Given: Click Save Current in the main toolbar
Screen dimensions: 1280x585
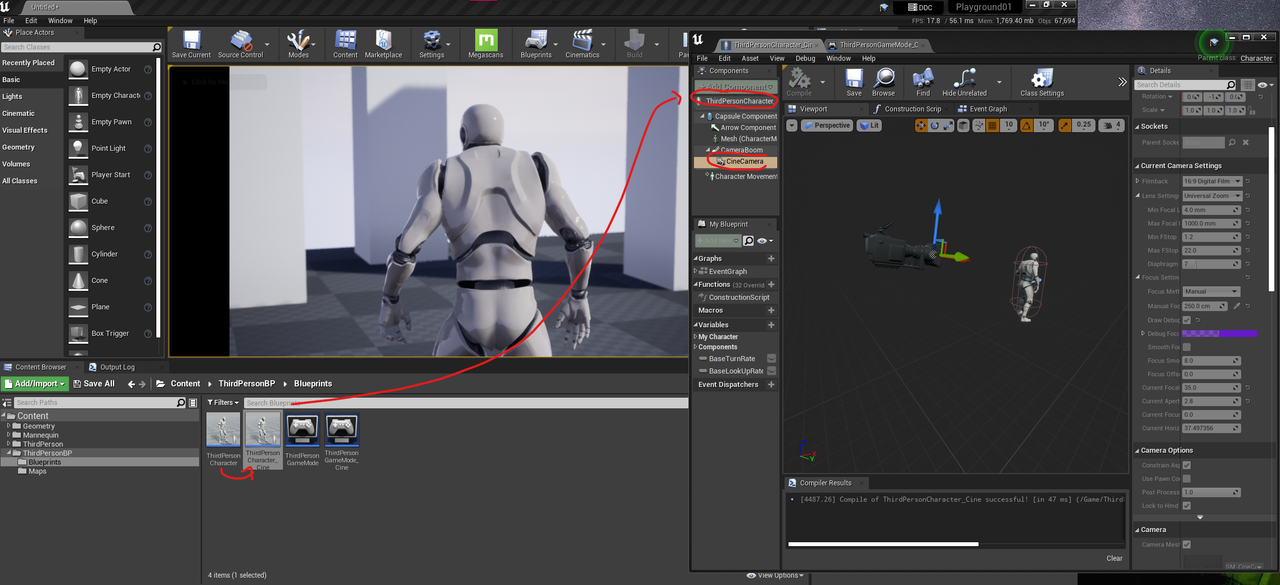Looking at the screenshot, I should click(x=191, y=44).
